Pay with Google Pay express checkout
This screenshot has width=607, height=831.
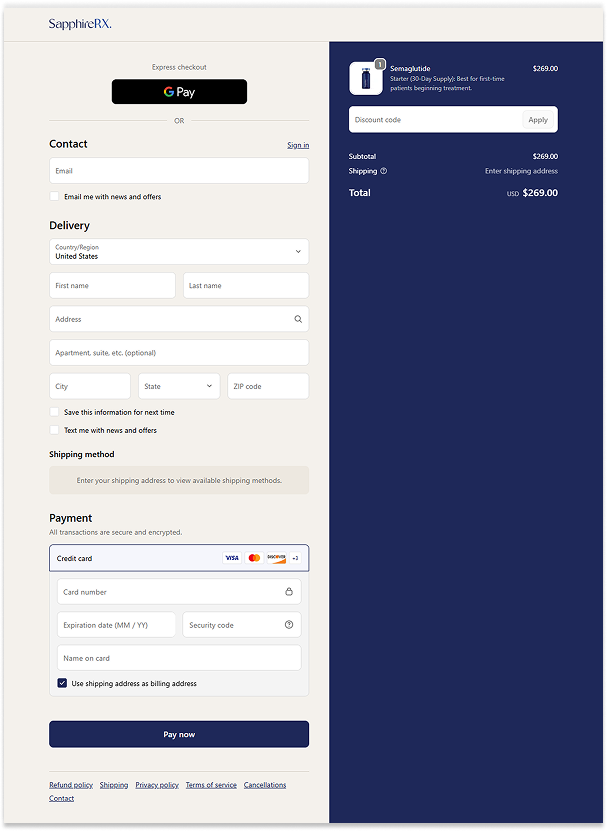179,92
